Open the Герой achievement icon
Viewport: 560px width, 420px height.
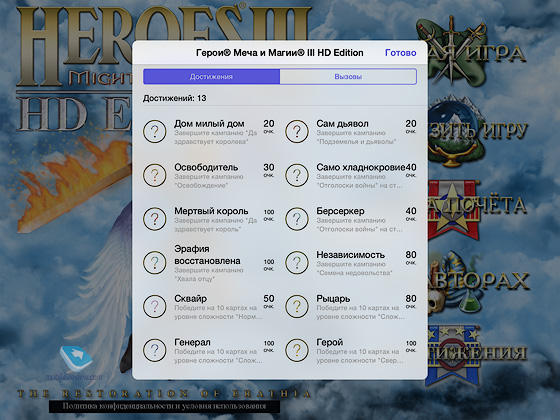tap(297, 350)
